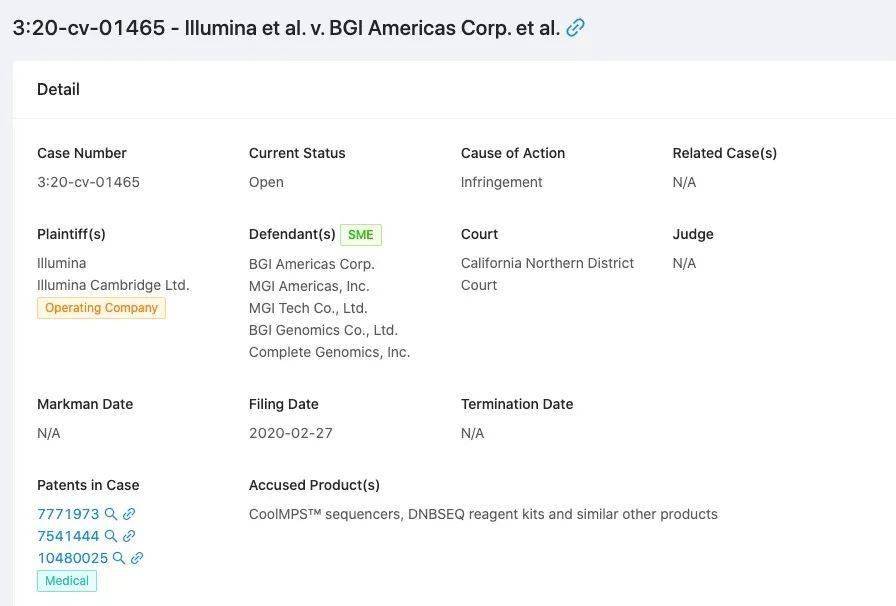Click the link icon beside the case title

[x=575, y=28]
